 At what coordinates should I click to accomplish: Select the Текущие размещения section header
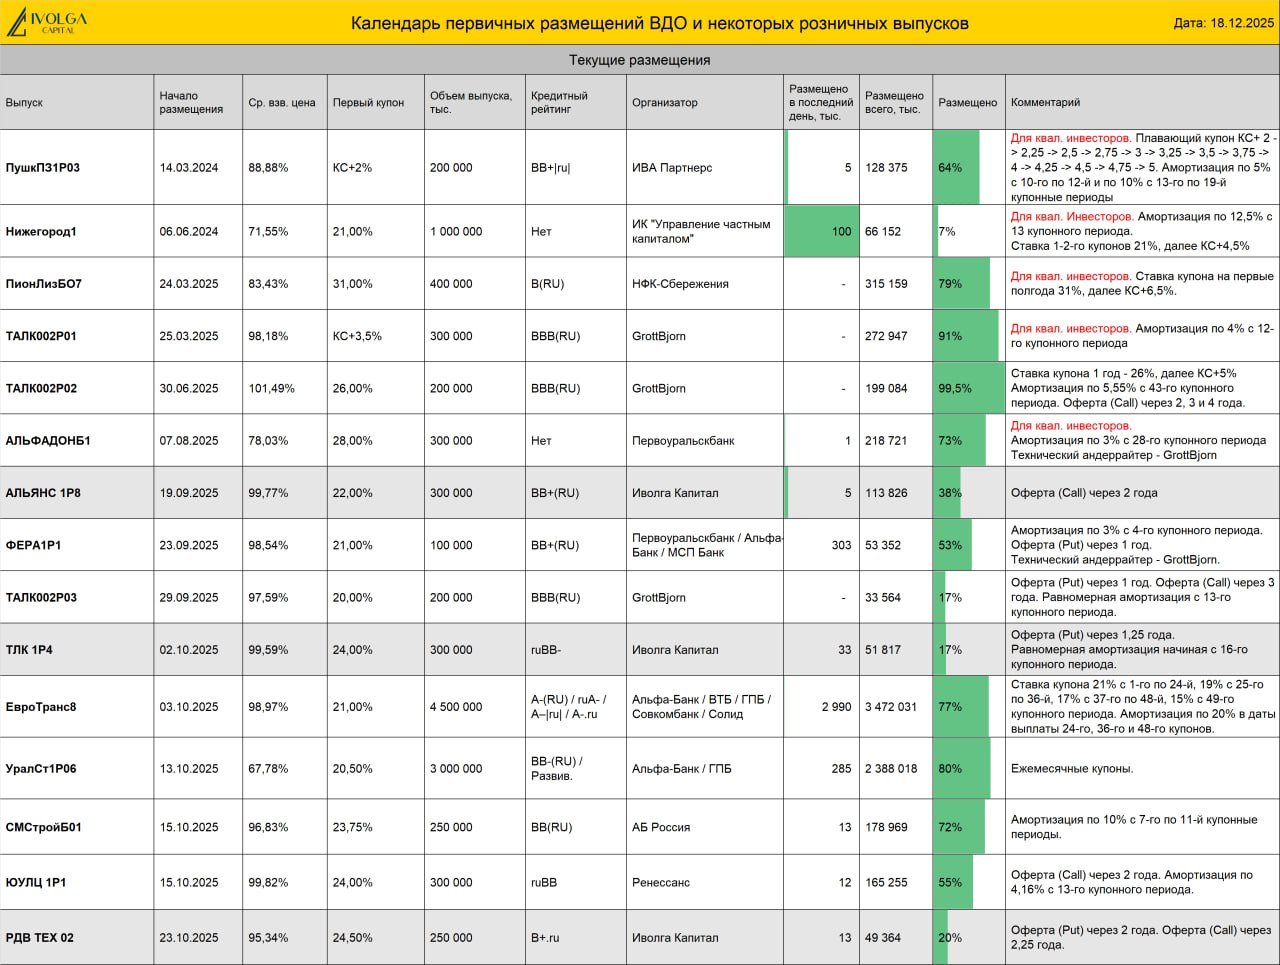click(x=640, y=60)
